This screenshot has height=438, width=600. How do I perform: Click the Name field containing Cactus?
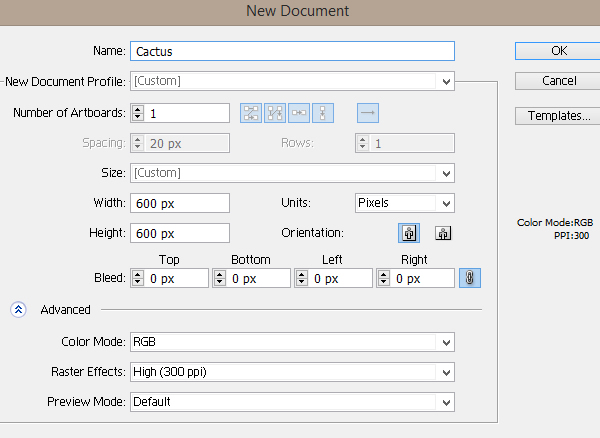pyautogui.click(x=292, y=50)
